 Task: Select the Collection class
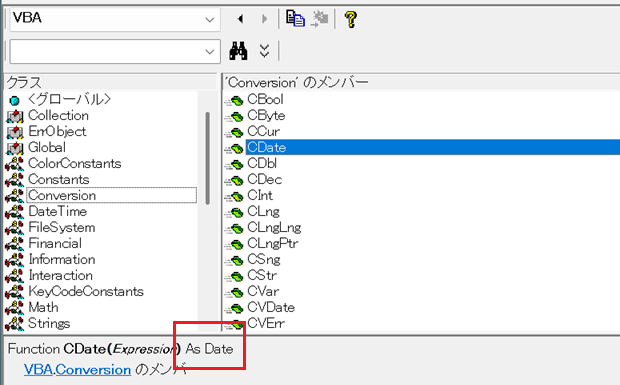click(x=59, y=115)
